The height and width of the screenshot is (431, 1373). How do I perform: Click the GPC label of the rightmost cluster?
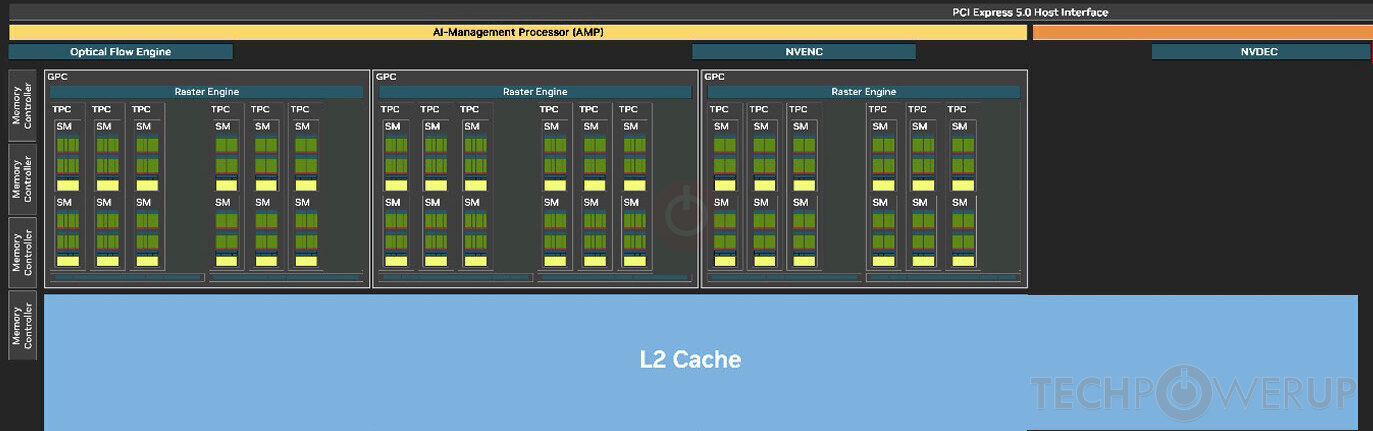click(714, 76)
